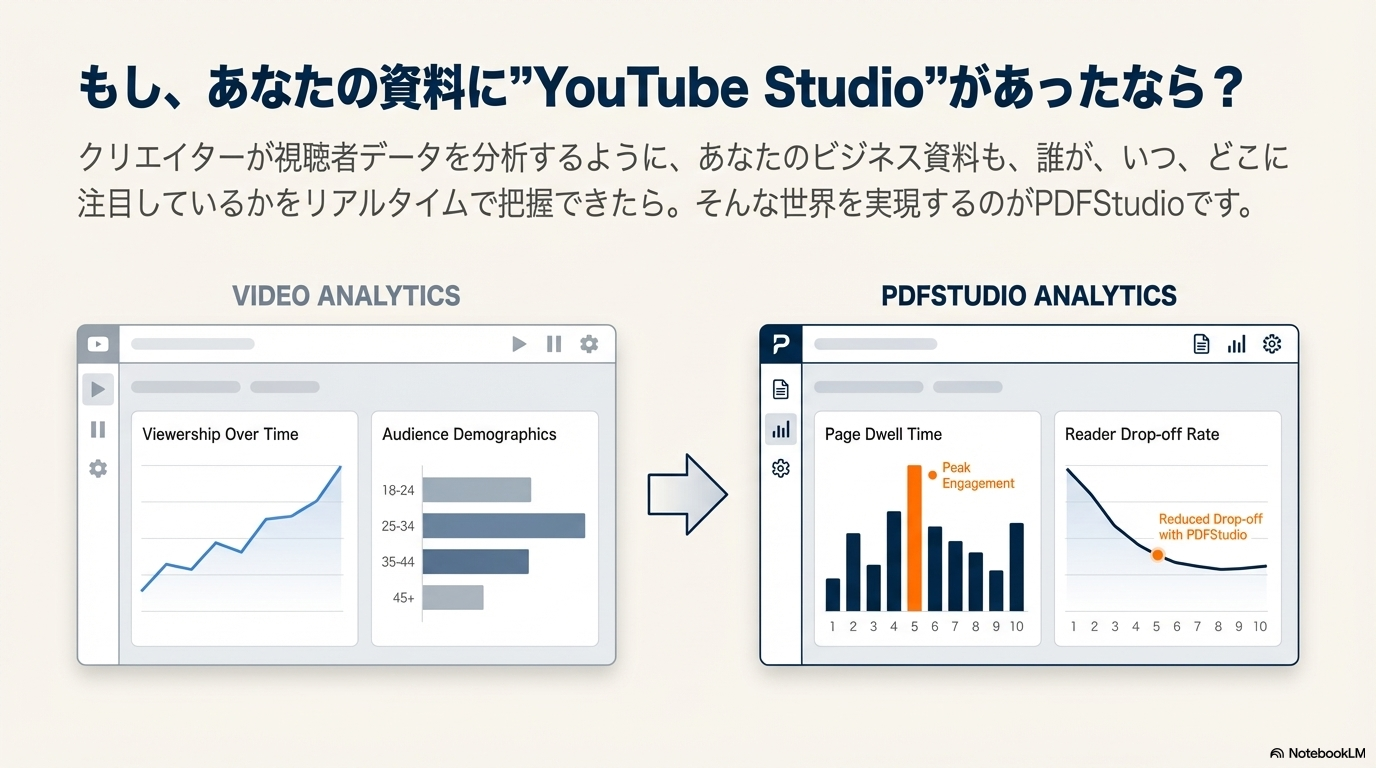Select the 45+ demographics bar
The height and width of the screenshot is (768, 1376).
coord(453,598)
